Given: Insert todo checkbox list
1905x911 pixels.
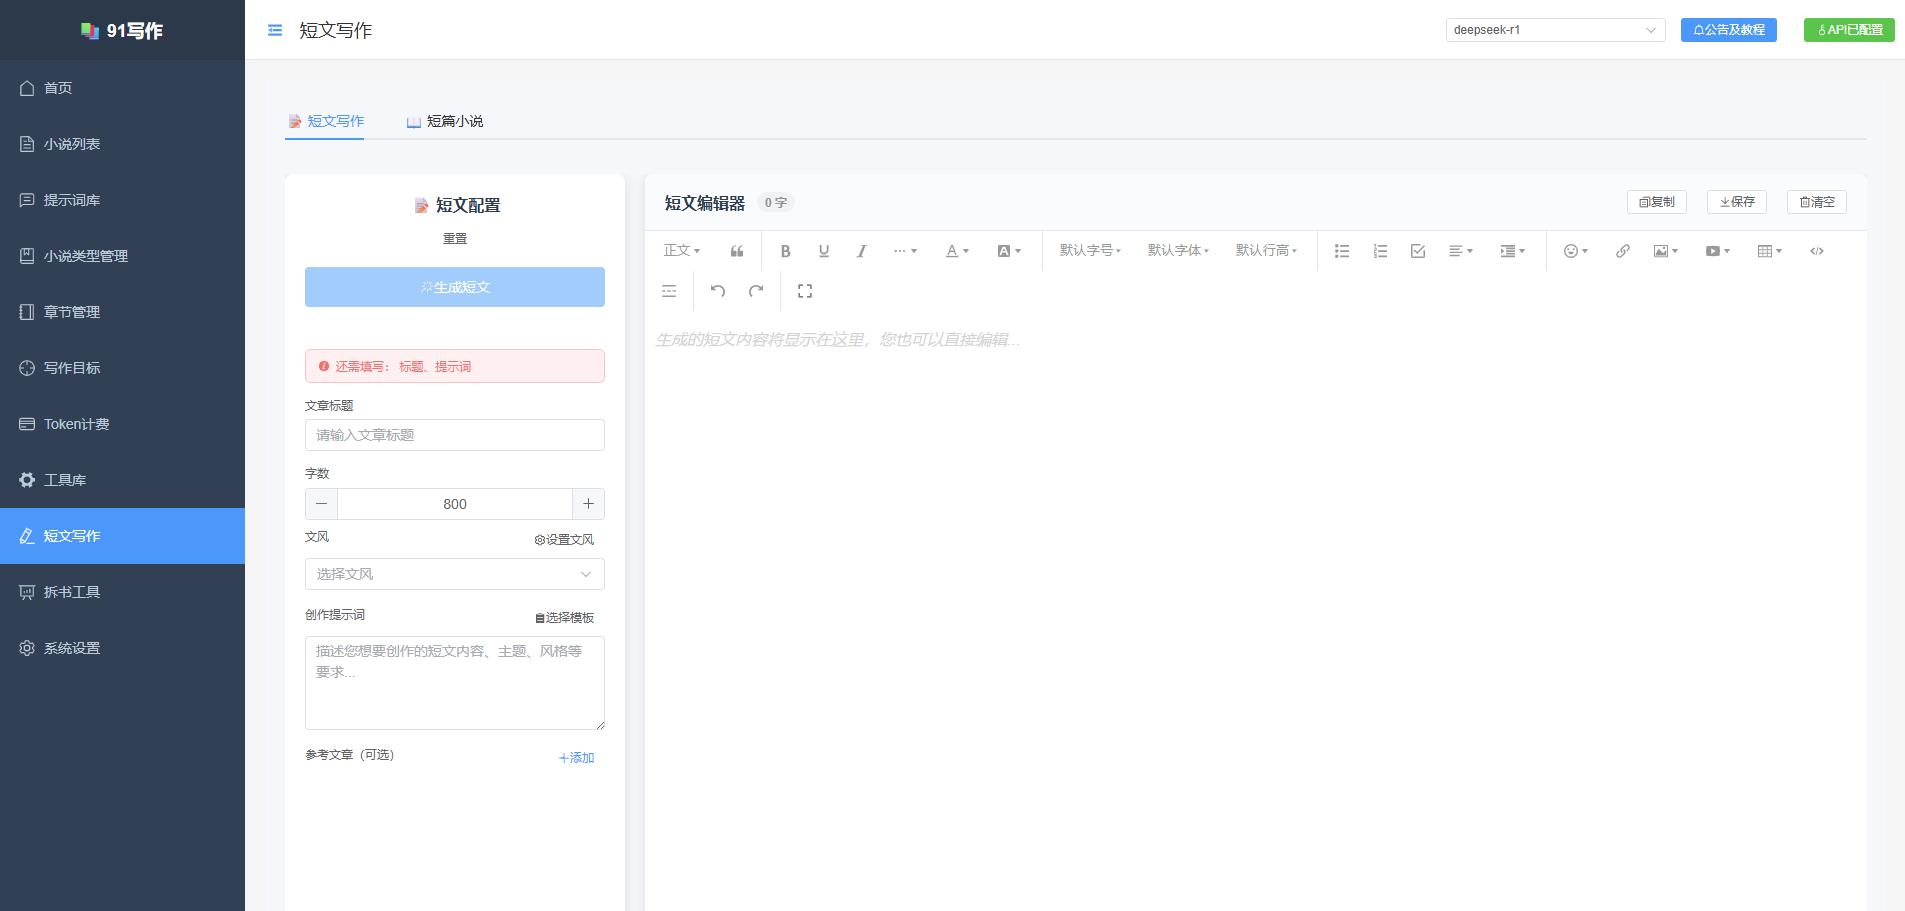Looking at the screenshot, I should (x=1418, y=251).
